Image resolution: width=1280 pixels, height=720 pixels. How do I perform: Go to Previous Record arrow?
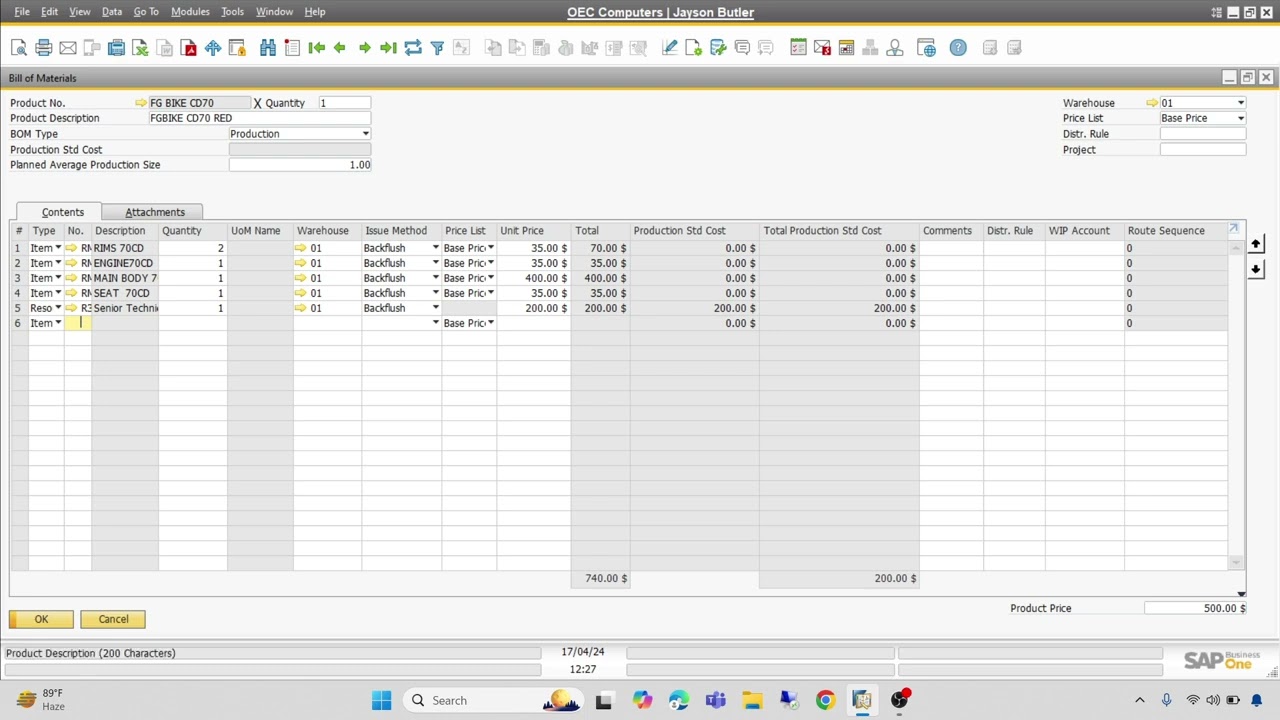coord(340,48)
